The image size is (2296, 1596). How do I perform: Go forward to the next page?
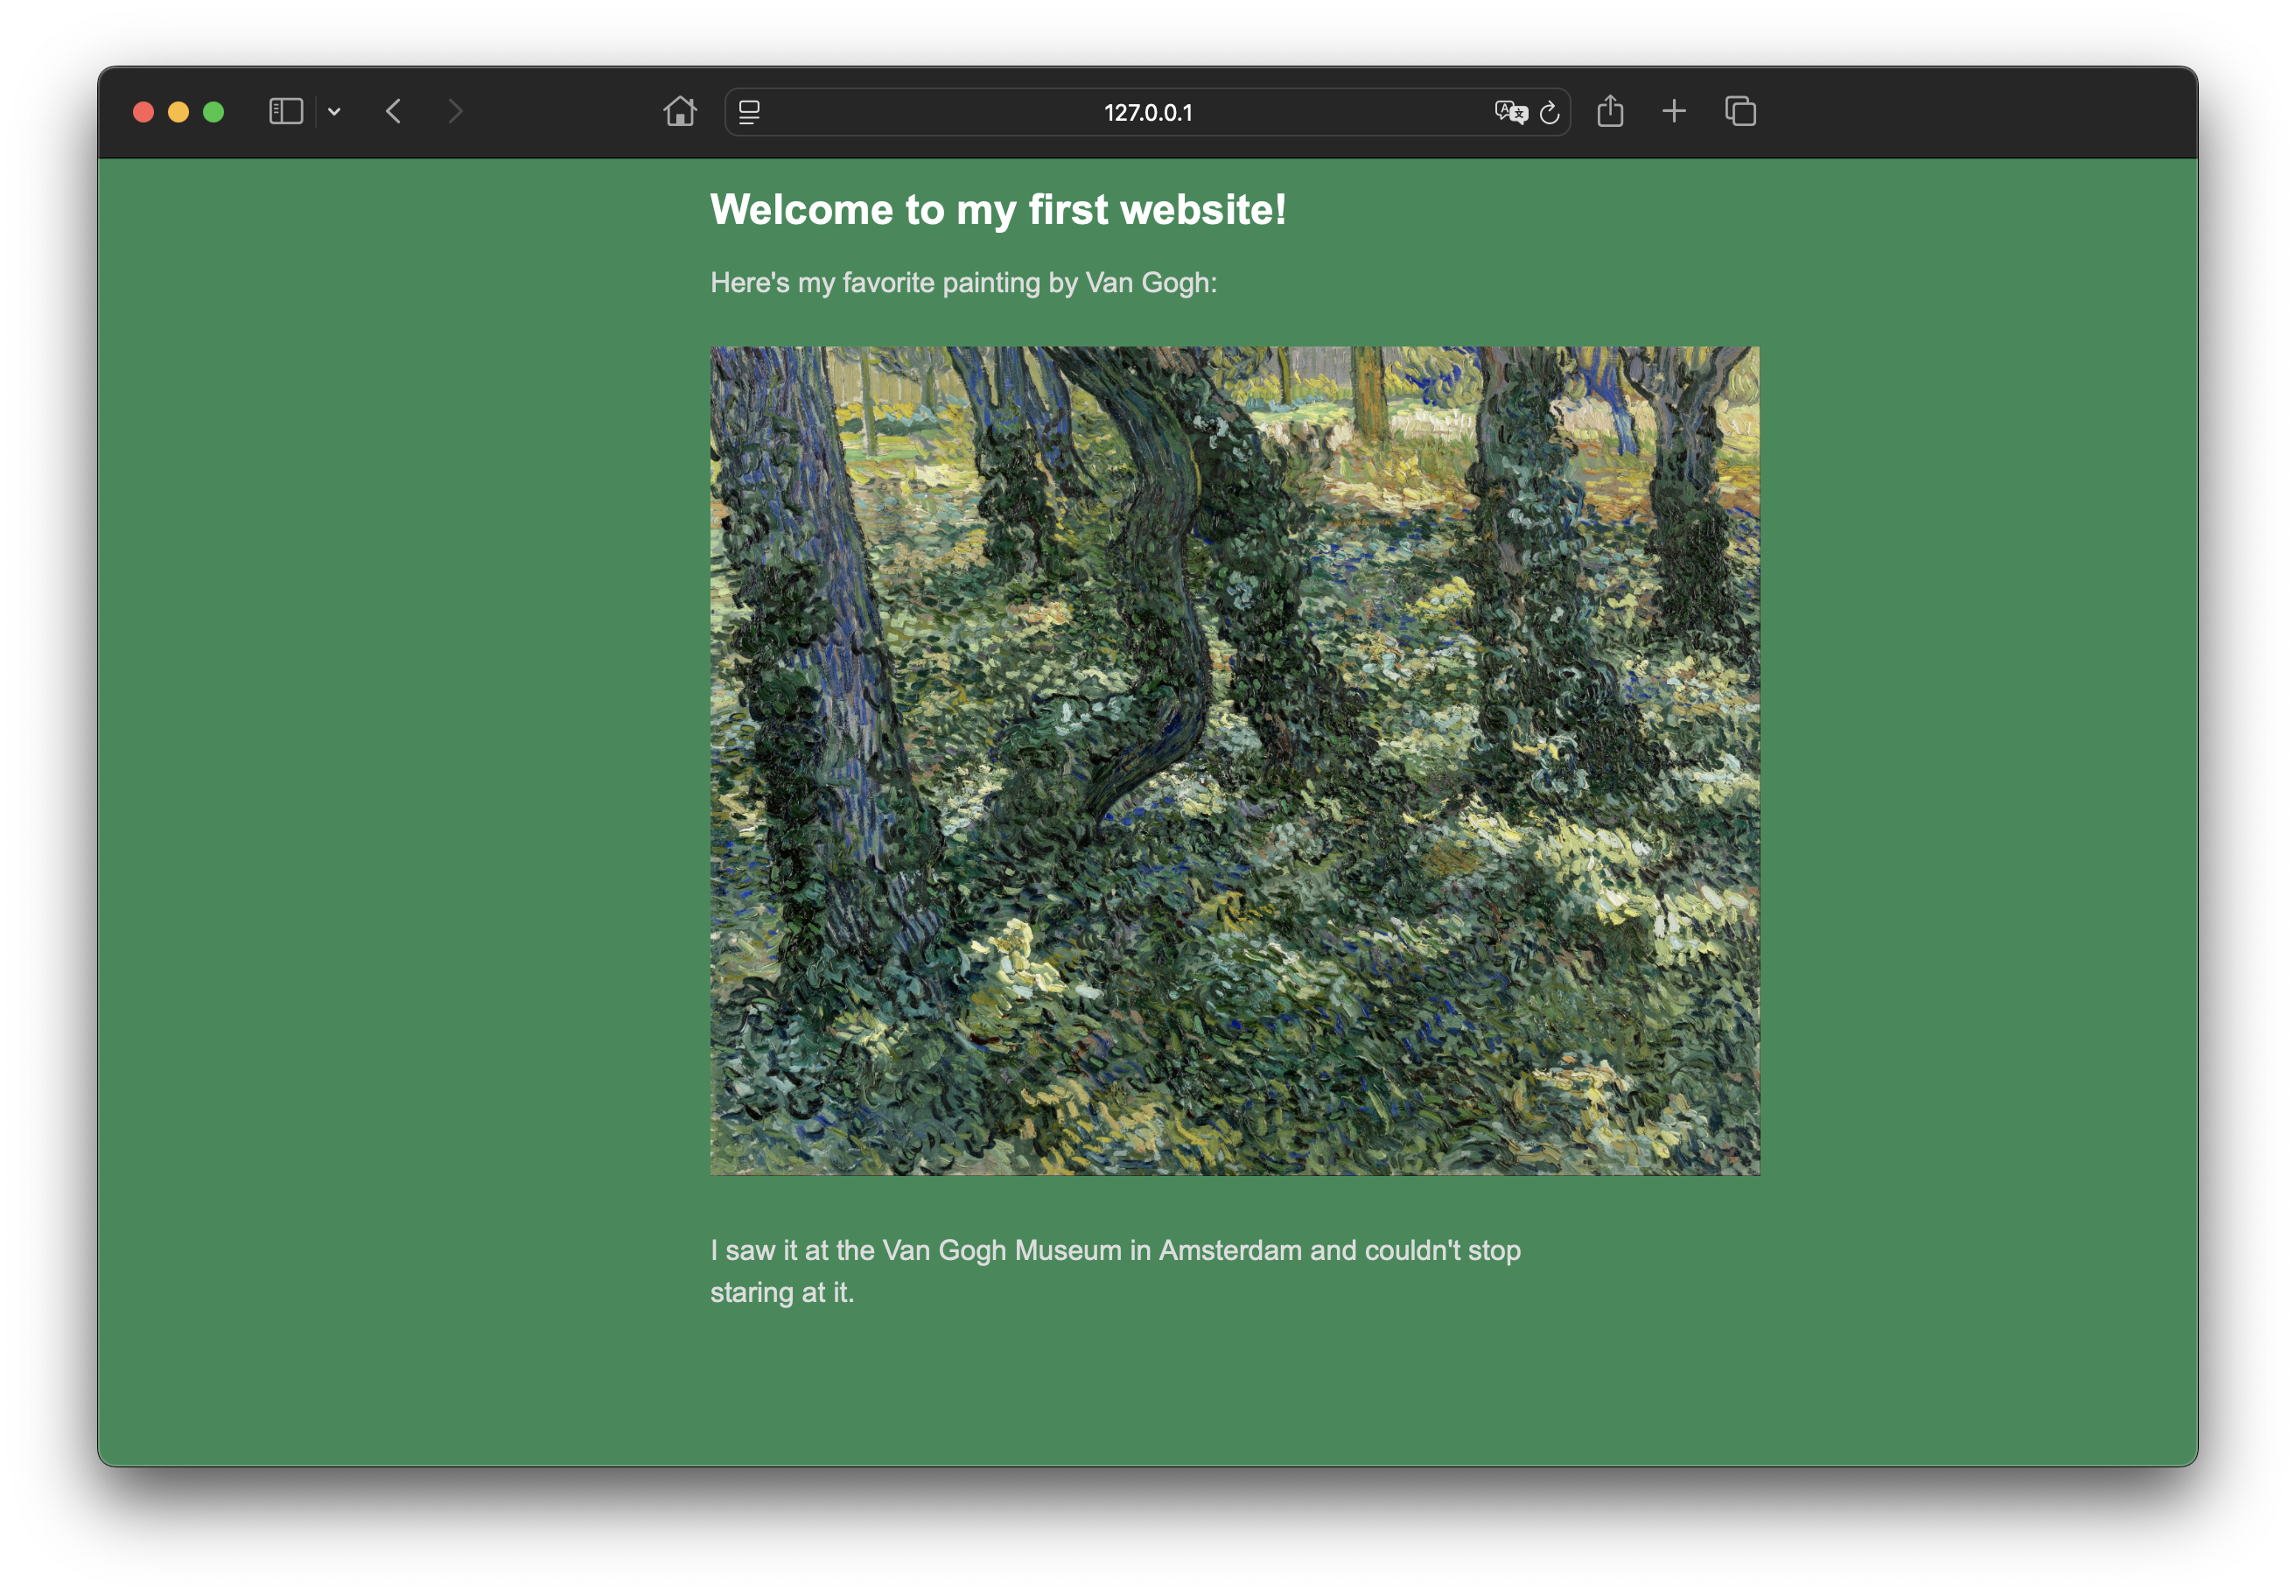(455, 111)
